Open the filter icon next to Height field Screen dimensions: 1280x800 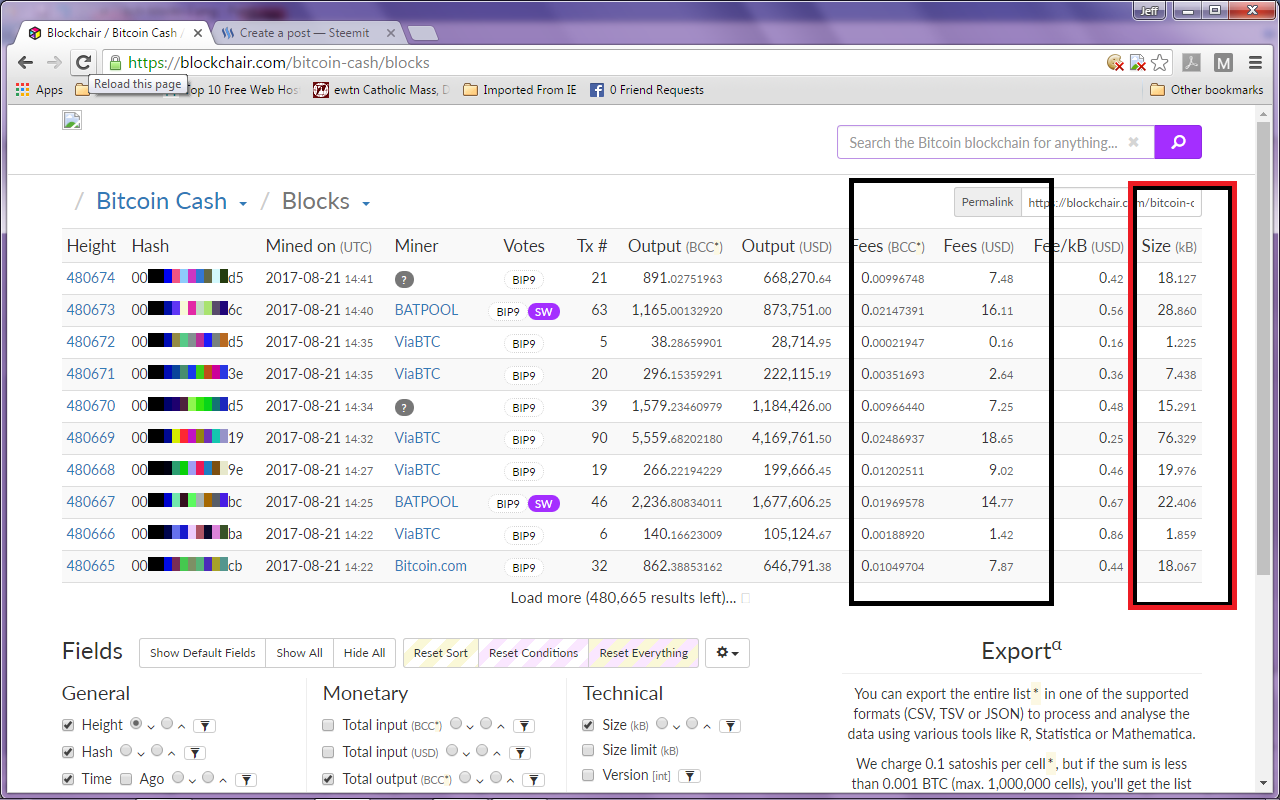203,726
